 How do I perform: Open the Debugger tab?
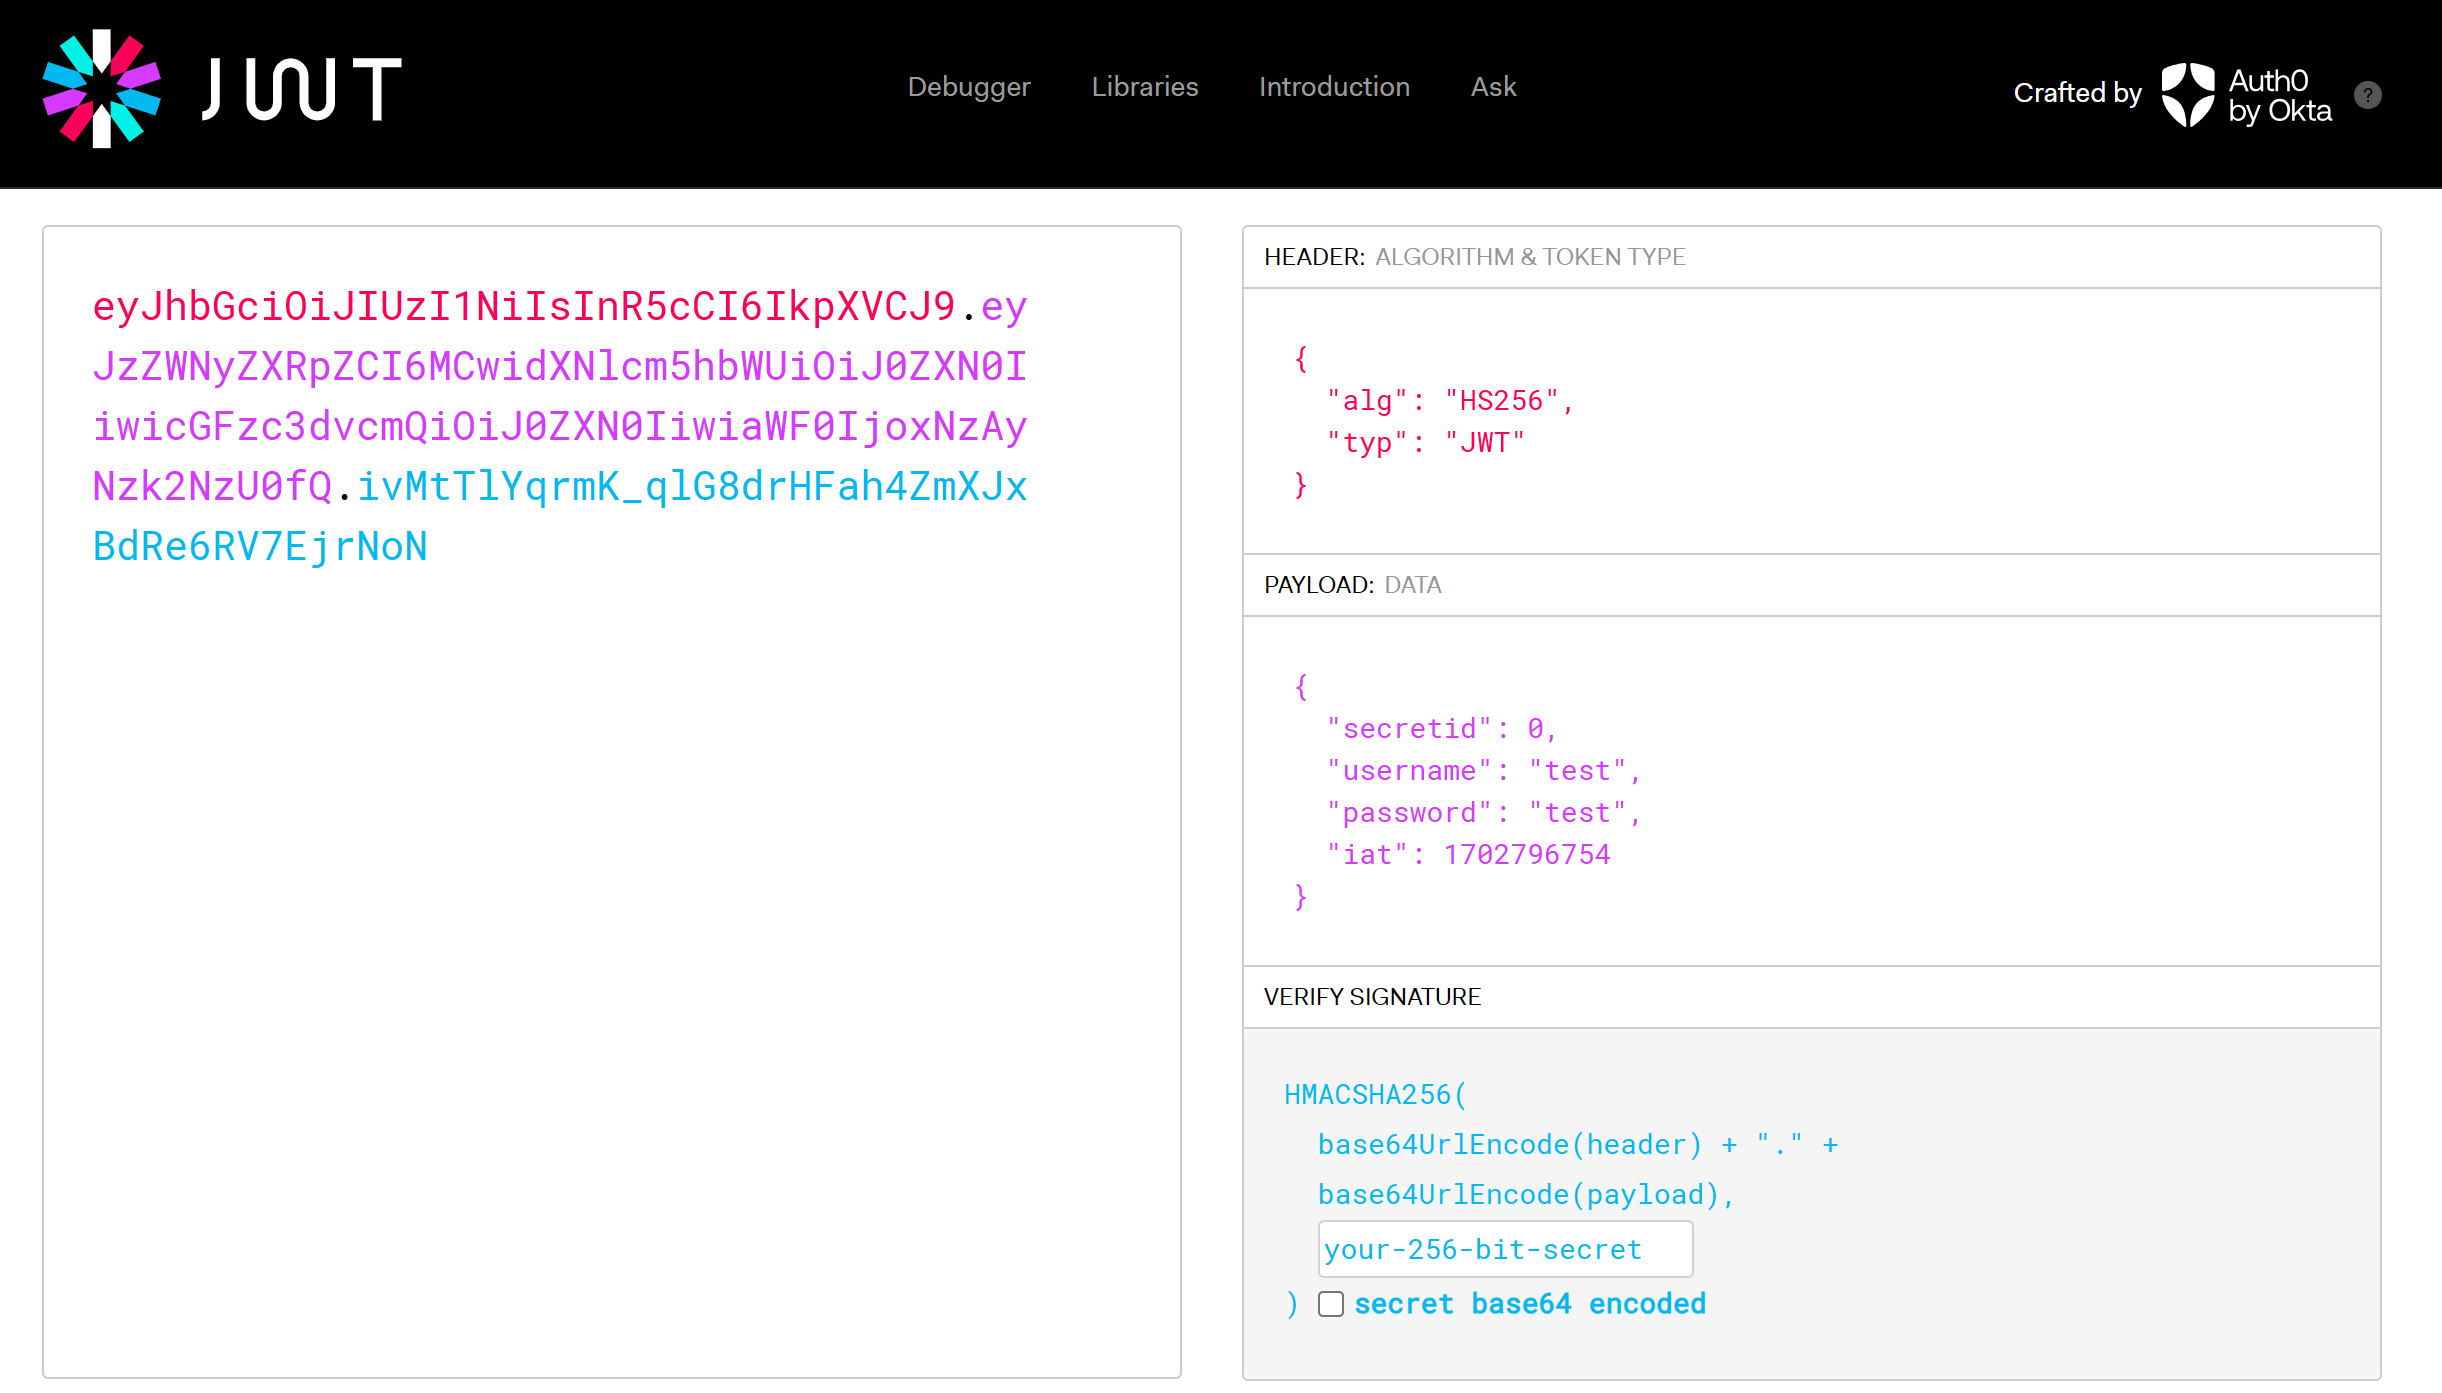969,87
